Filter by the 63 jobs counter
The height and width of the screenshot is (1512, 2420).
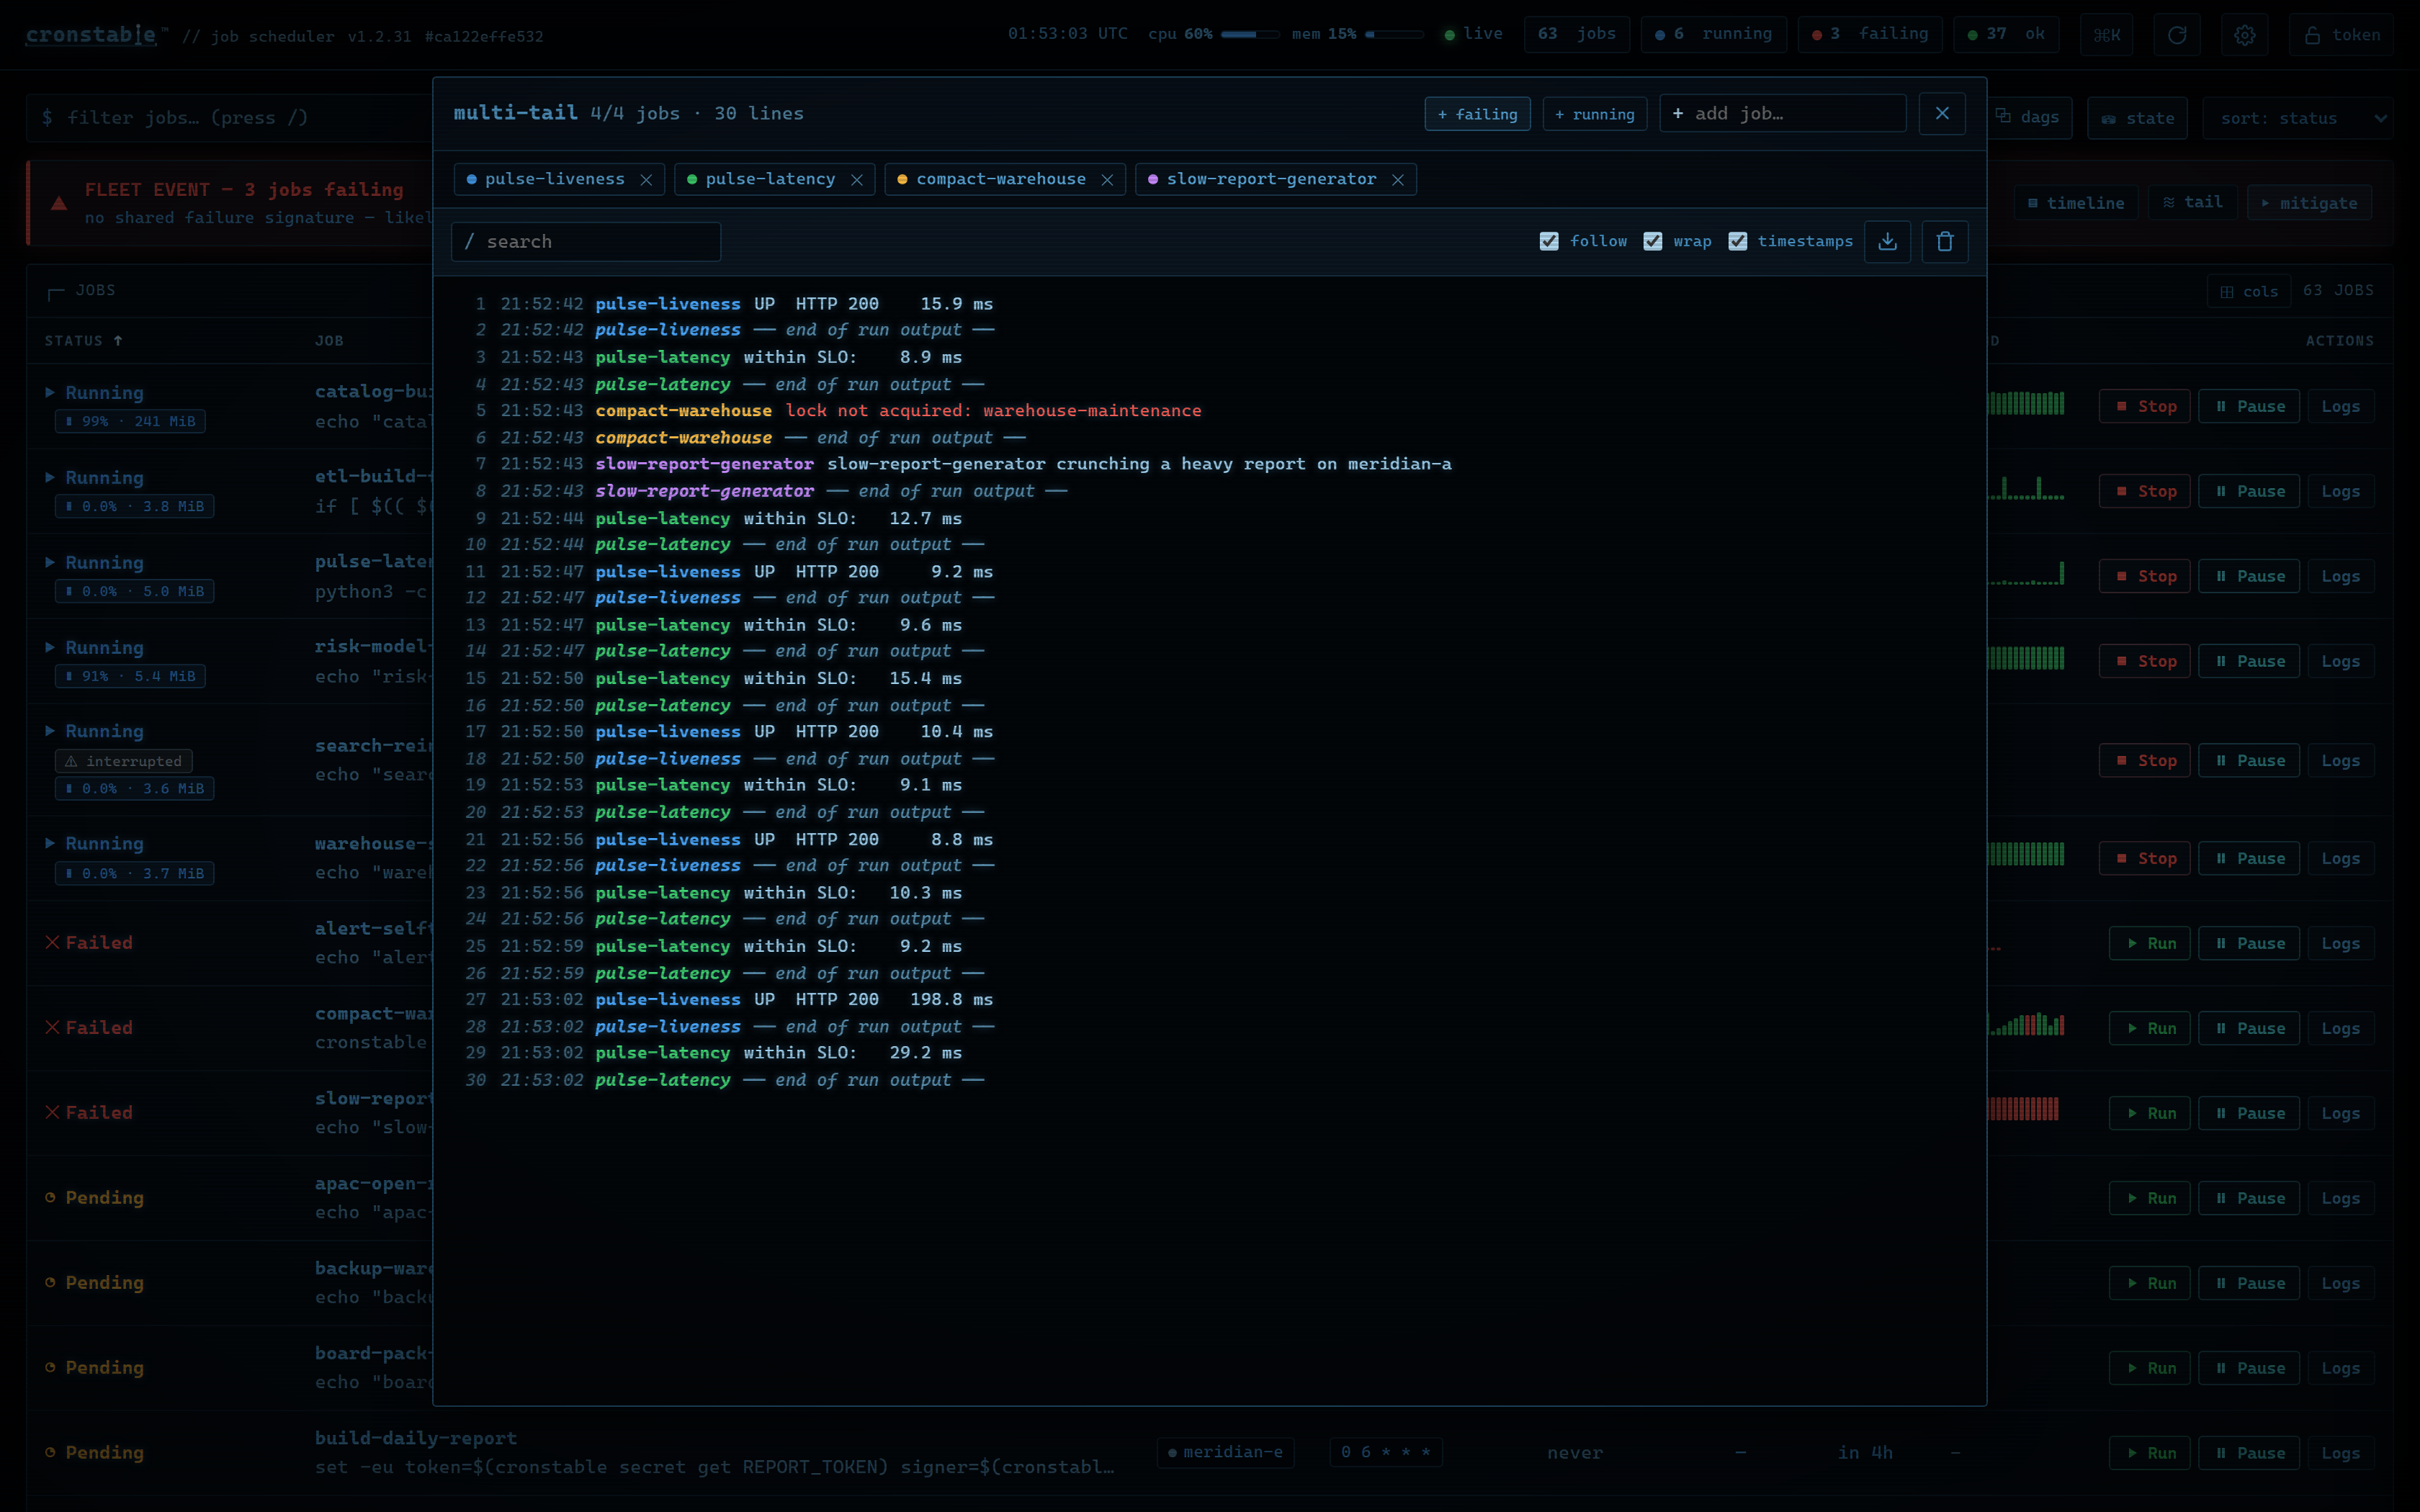1576,34
